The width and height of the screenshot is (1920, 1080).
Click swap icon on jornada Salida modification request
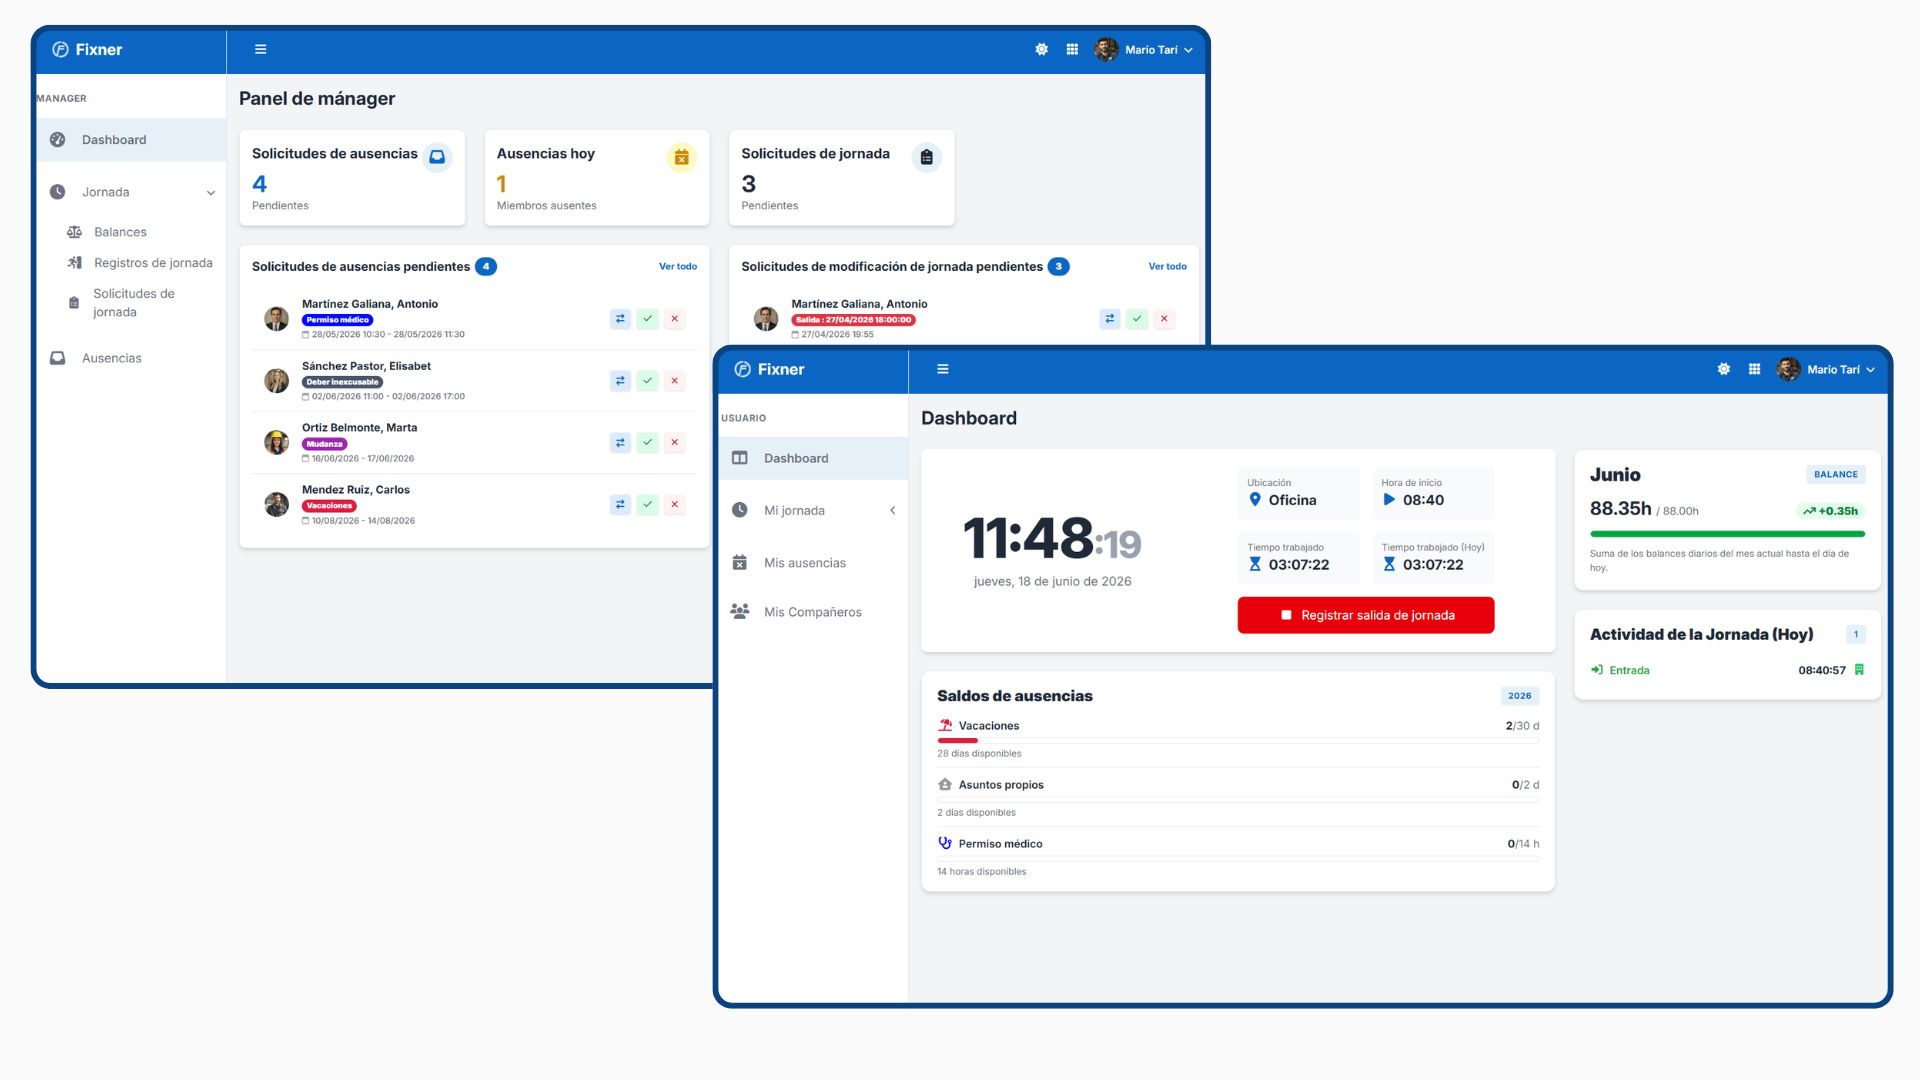1110,319
